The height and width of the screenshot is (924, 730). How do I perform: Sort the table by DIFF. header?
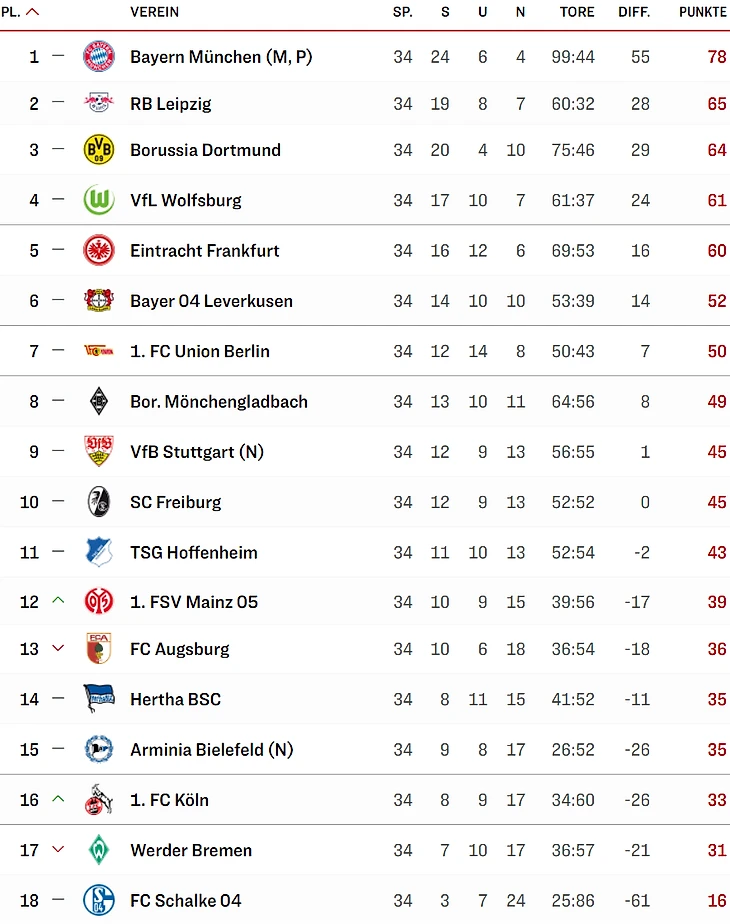[634, 12]
